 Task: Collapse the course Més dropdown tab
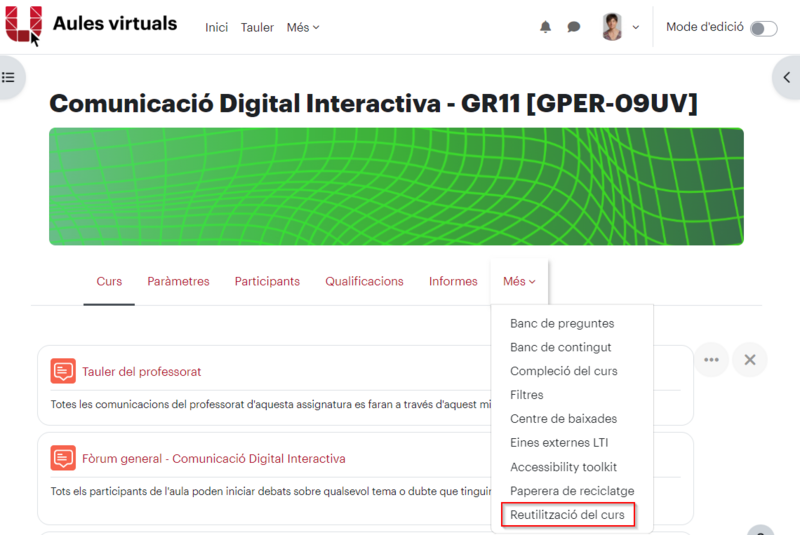[x=519, y=282]
